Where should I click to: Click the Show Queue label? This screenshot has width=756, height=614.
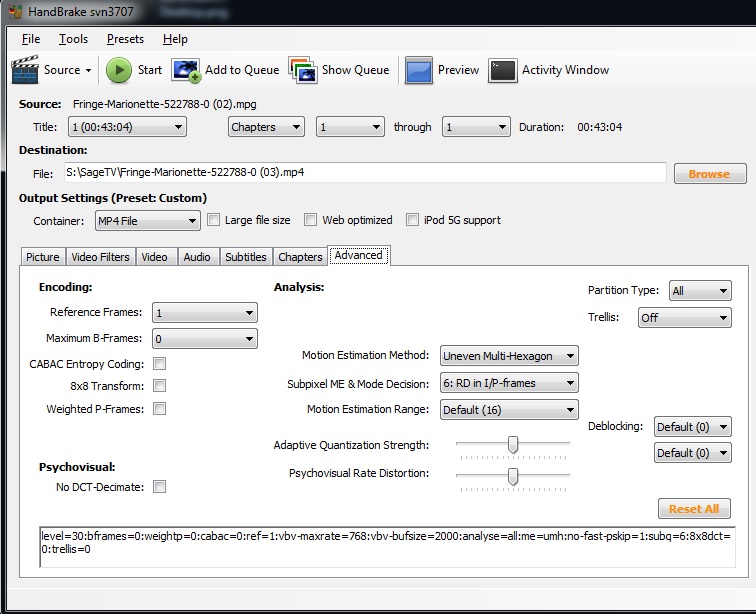[355, 70]
